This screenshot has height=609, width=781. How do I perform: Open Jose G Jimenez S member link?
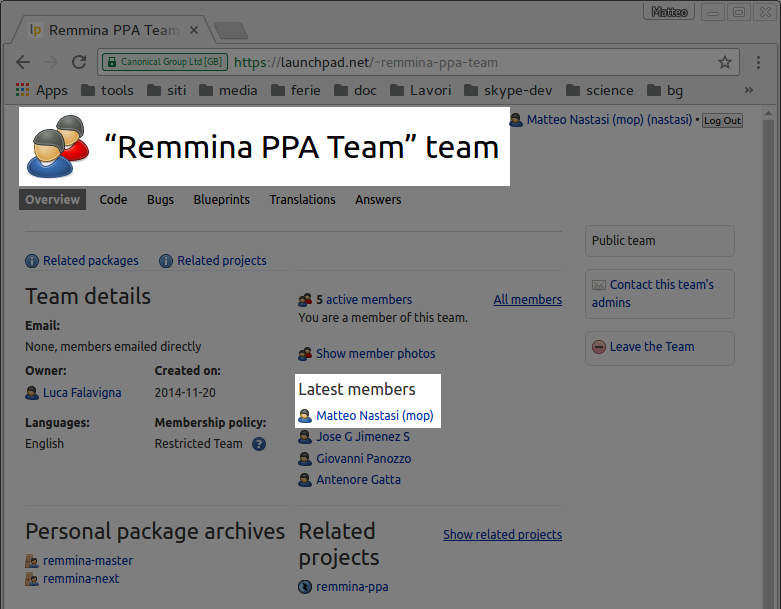click(363, 437)
